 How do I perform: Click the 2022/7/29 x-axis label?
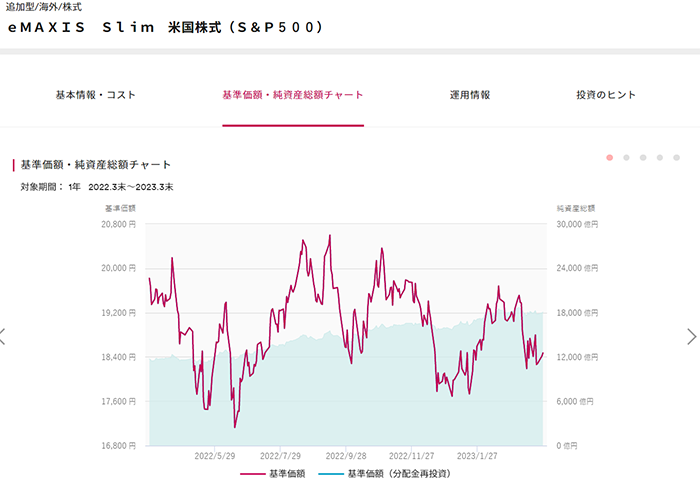(x=280, y=456)
